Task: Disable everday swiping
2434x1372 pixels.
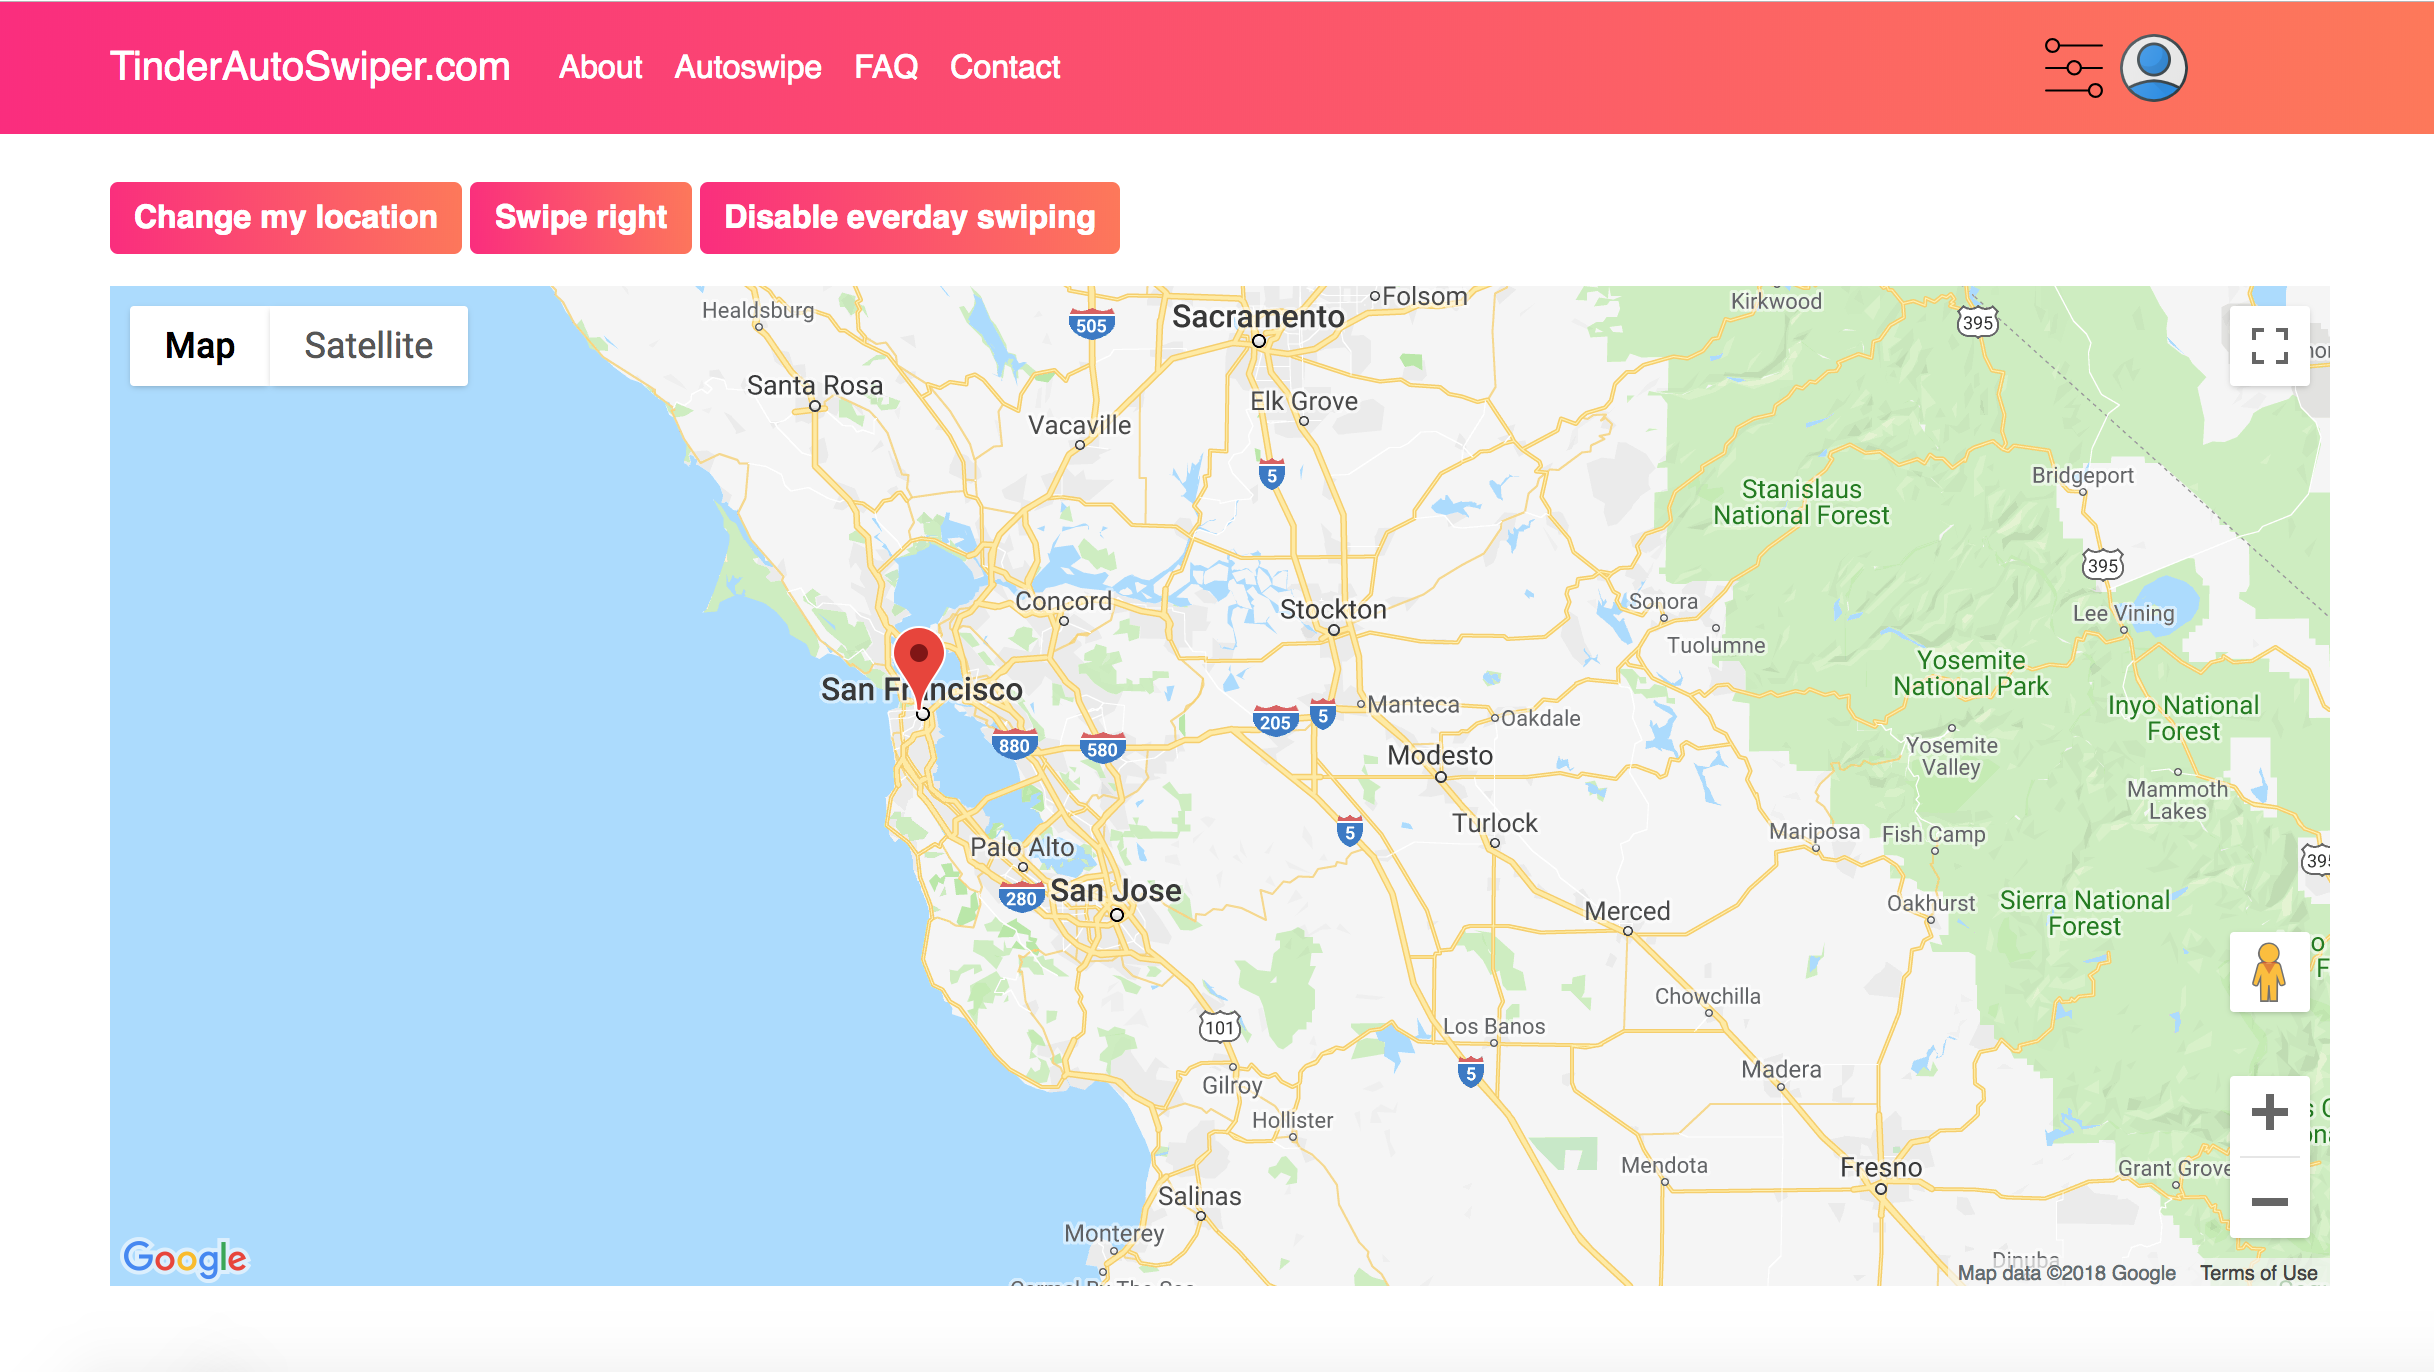Action: [909, 217]
